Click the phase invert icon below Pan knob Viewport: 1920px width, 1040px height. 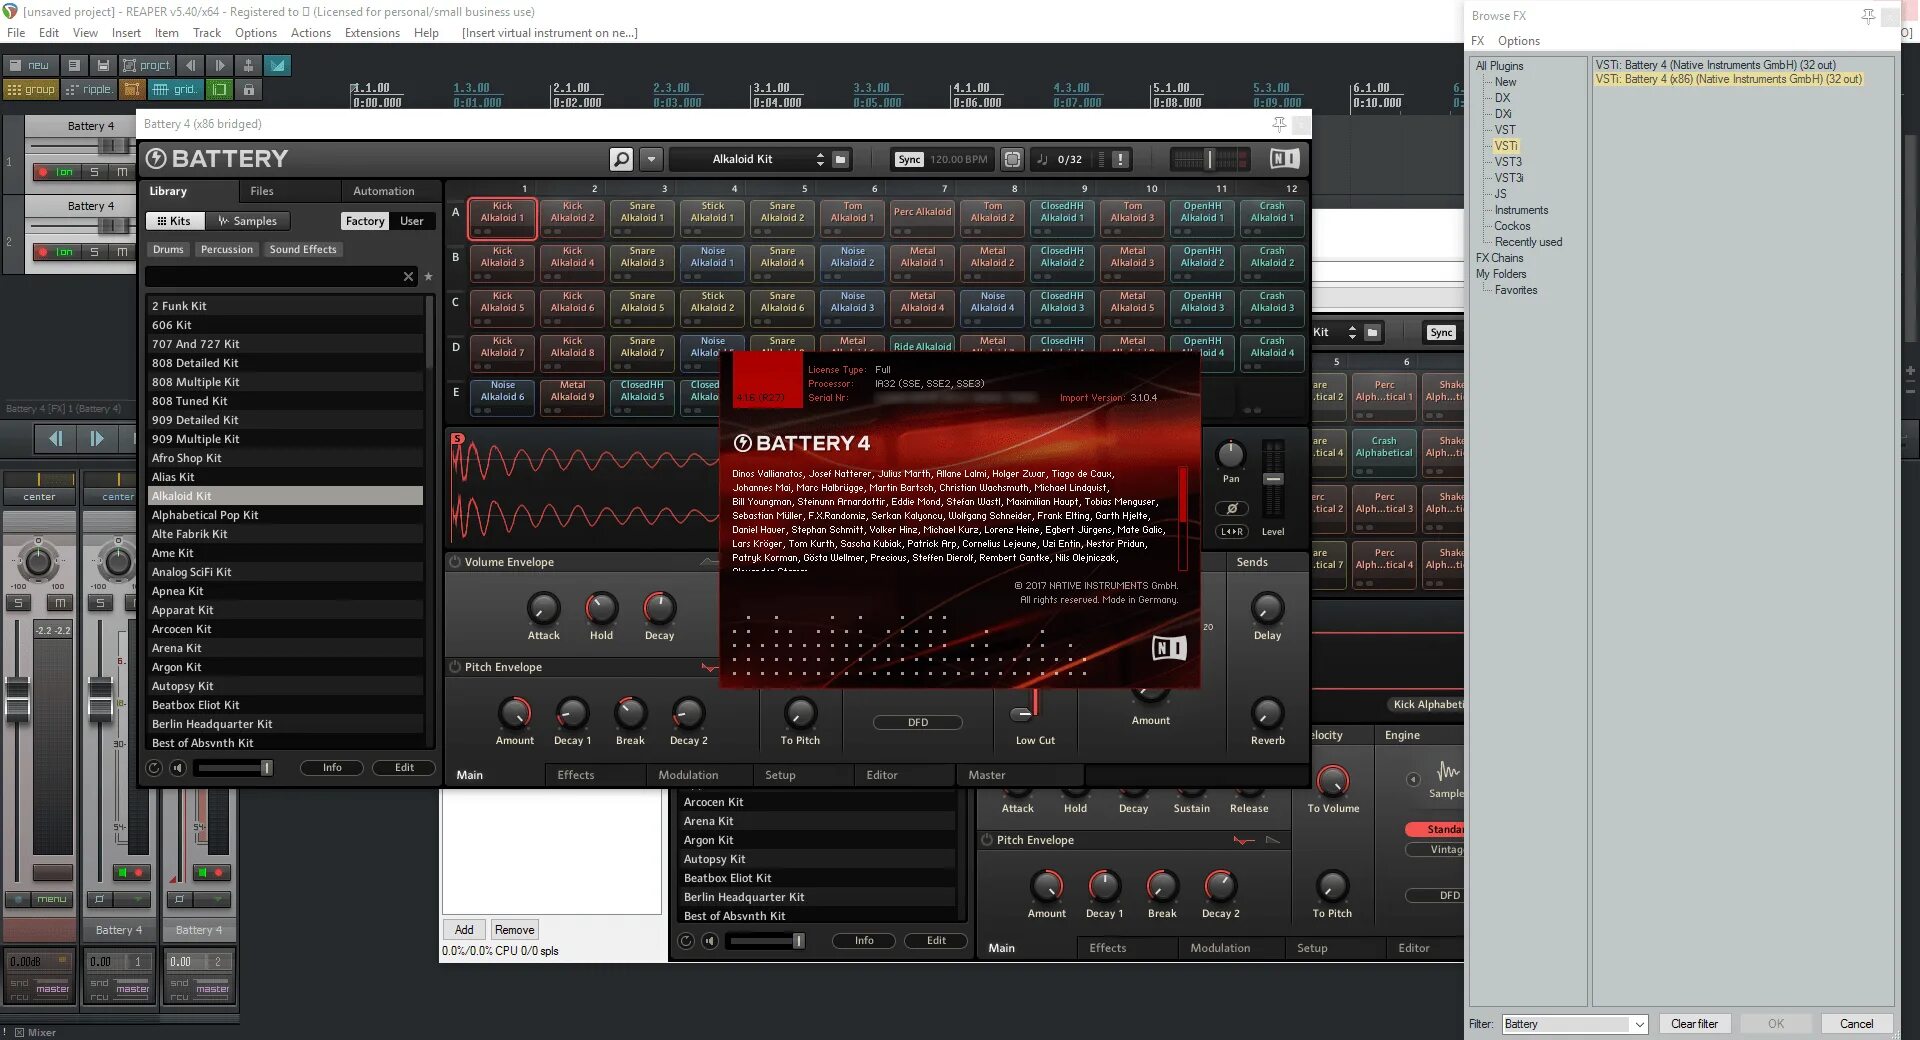coord(1232,508)
